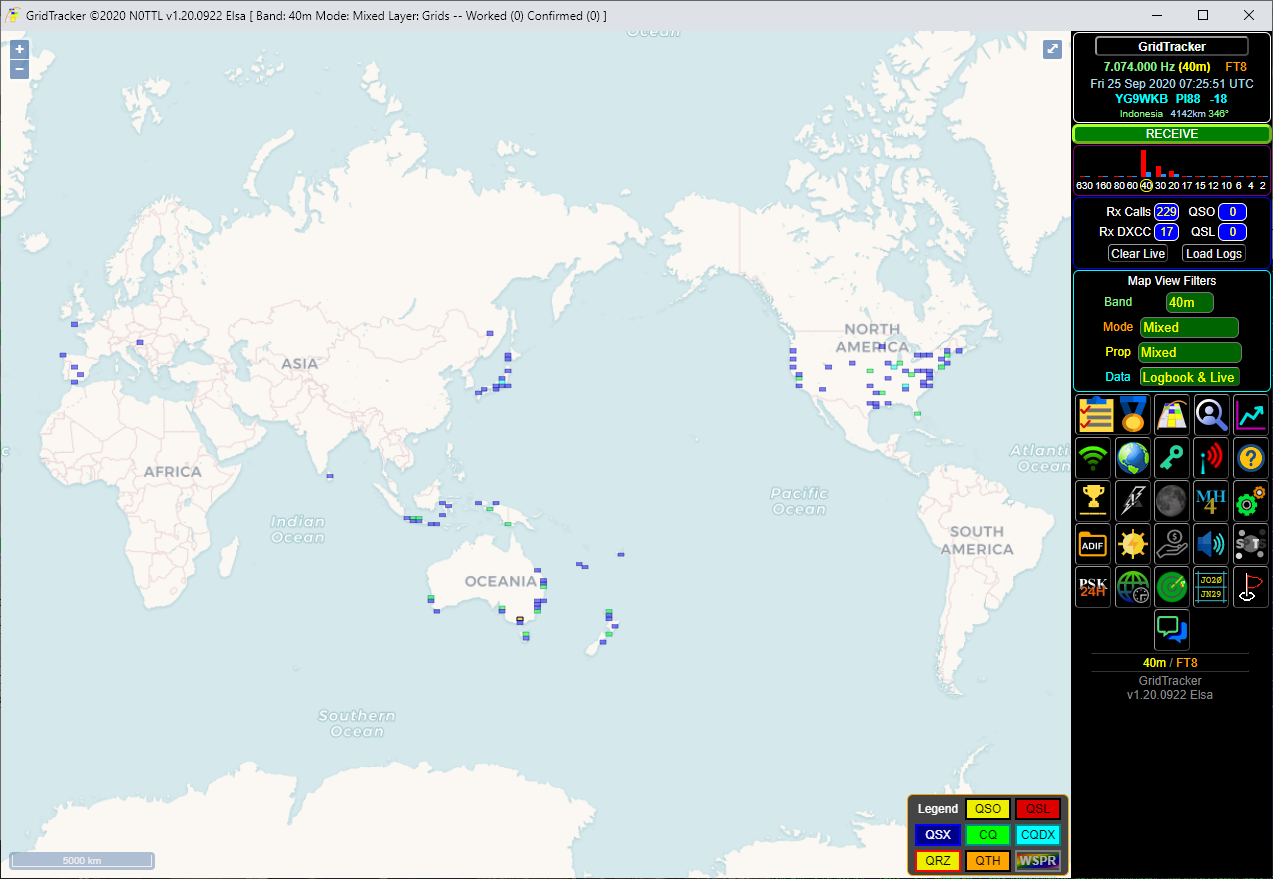Select the green CQ legend color swatch

[x=987, y=834]
